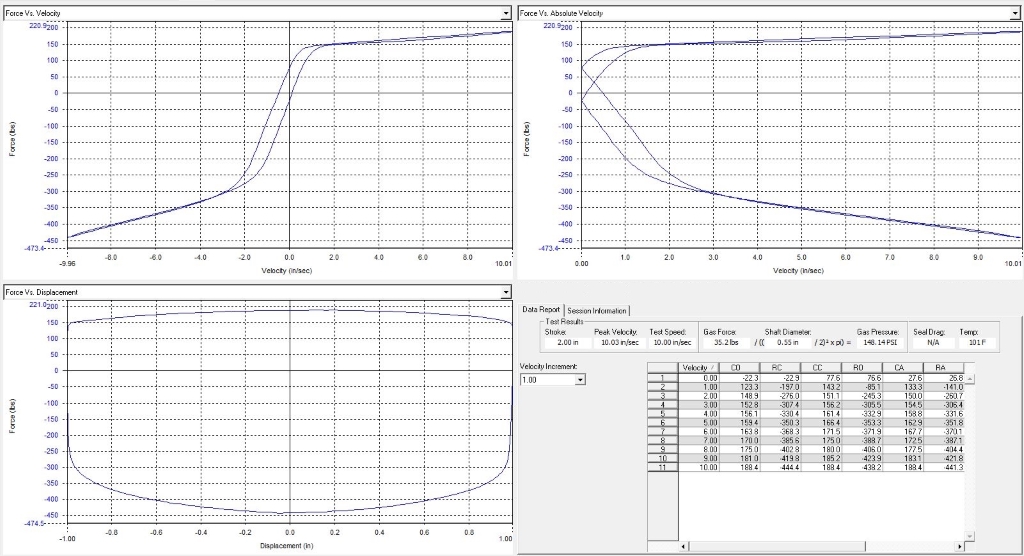This screenshot has height=556, width=1024.
Task: Open the Velocity Increment dropdown
Action: tap(580, 380)
